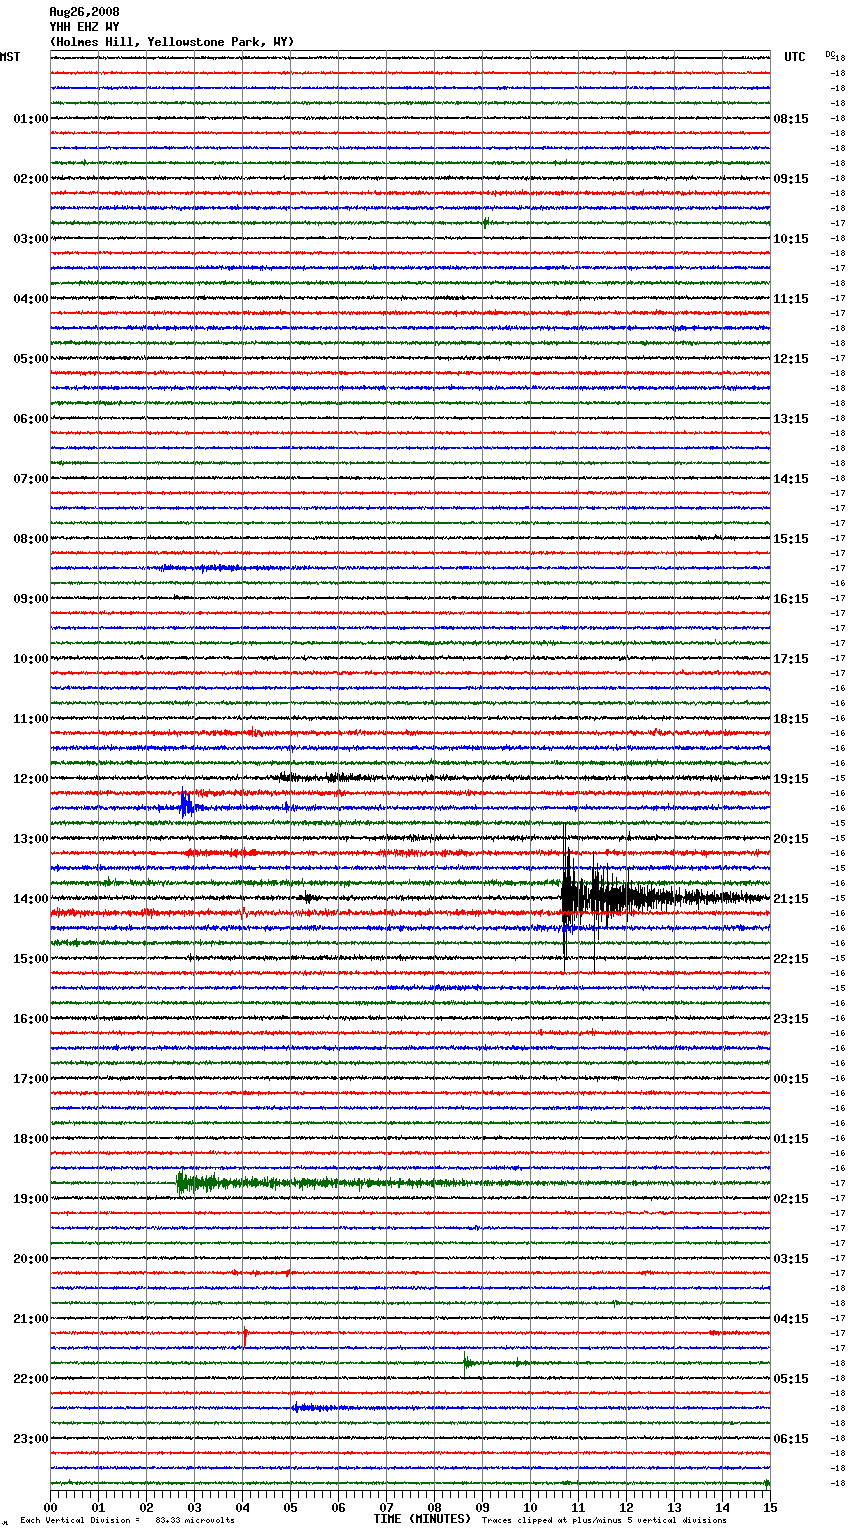Click the "19:00" MST hour label
Viewport: 850px width, 1534px height.
click(x=31, y=1199)
